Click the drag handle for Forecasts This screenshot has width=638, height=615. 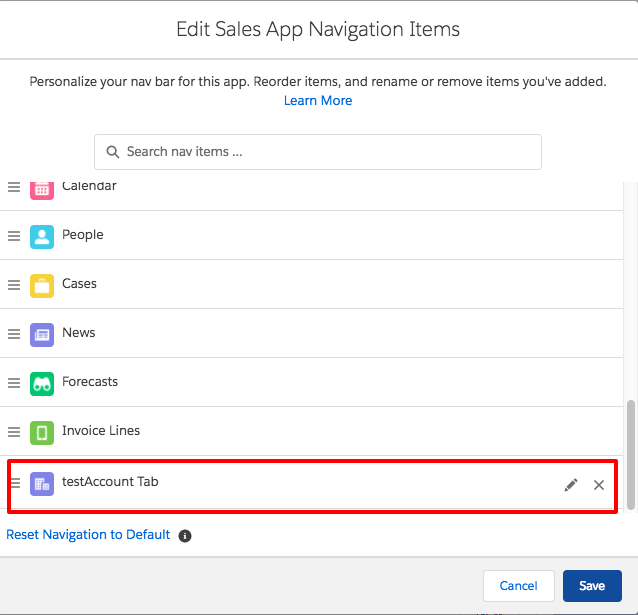point(14,383)
